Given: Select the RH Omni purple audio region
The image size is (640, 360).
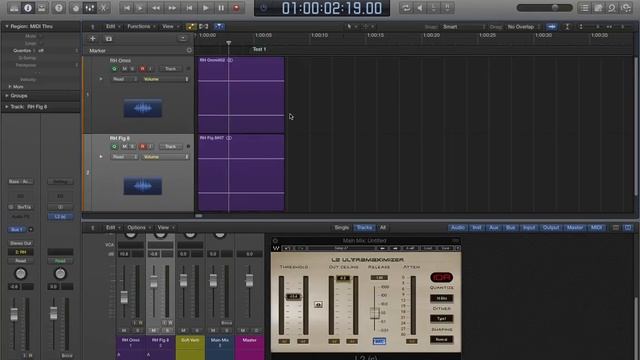Looking at the screenshot, I should 241,95.
